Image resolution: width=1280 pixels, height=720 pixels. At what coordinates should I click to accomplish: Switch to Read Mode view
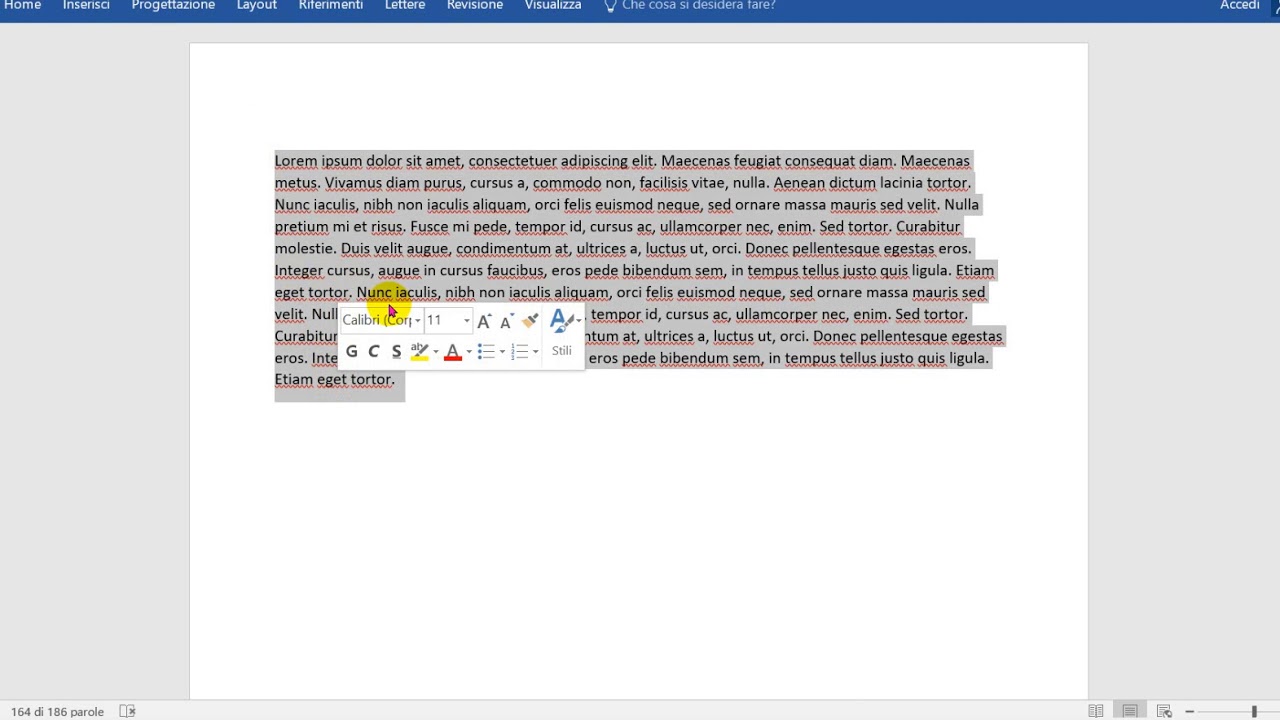(1096, 711)
